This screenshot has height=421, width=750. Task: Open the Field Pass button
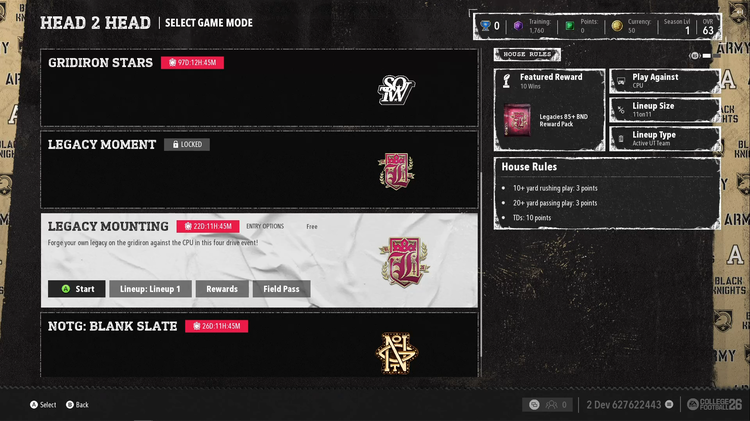click(281, 289)
